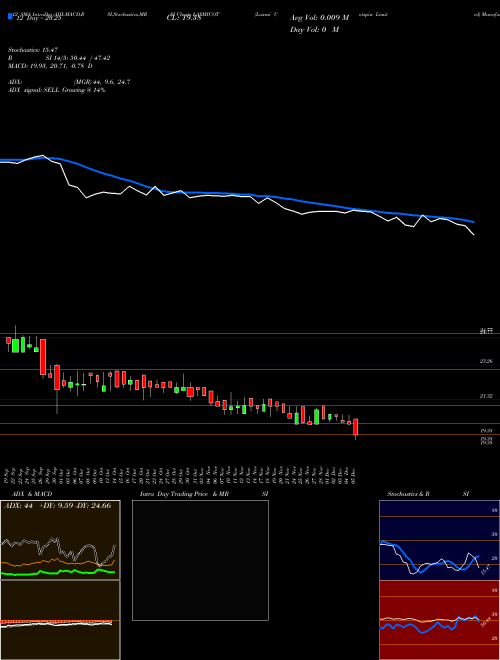Select the 'Day Vol: 0 M' text
The width and height of the screenshot is (500, 660).
[x=314, y=30]
